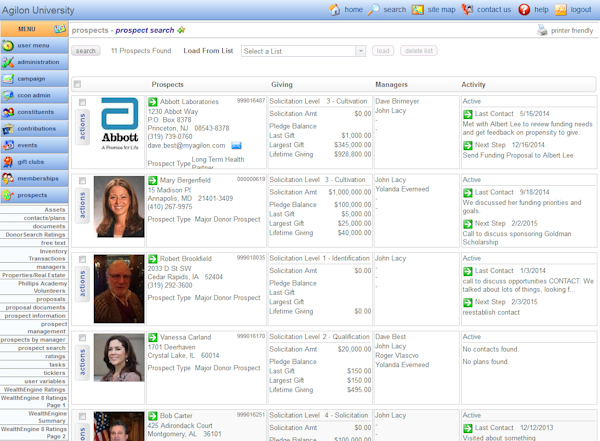Open actions menu for Robert Brookfield
The width and height of the screenshot is (600, 441).
[x=82, y=284]
